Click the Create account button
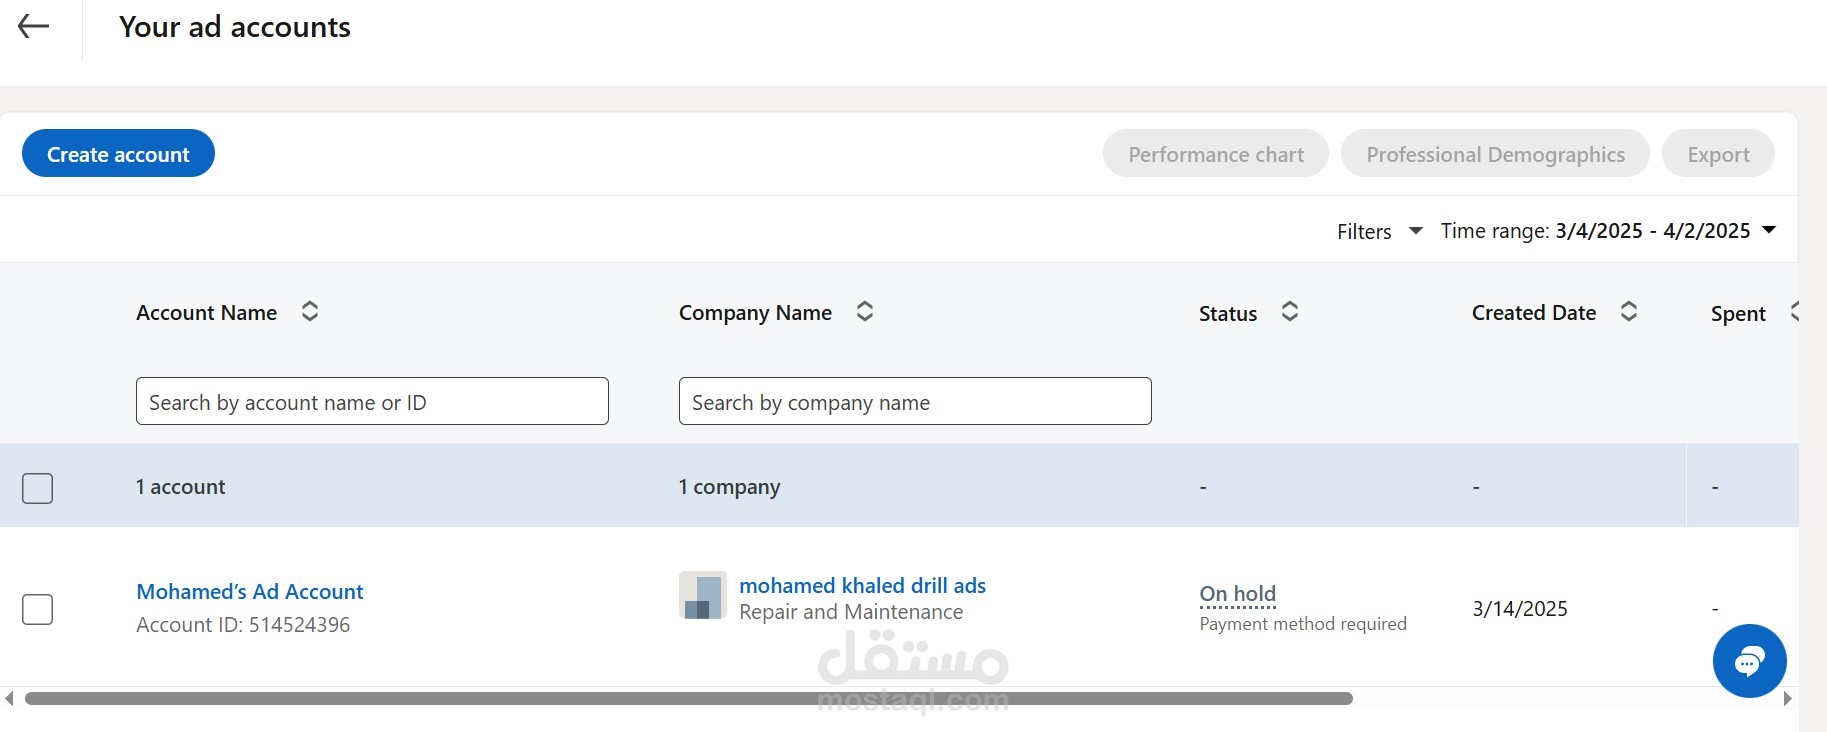Screen dimensions: 1827x732 (x=118, y=154)
